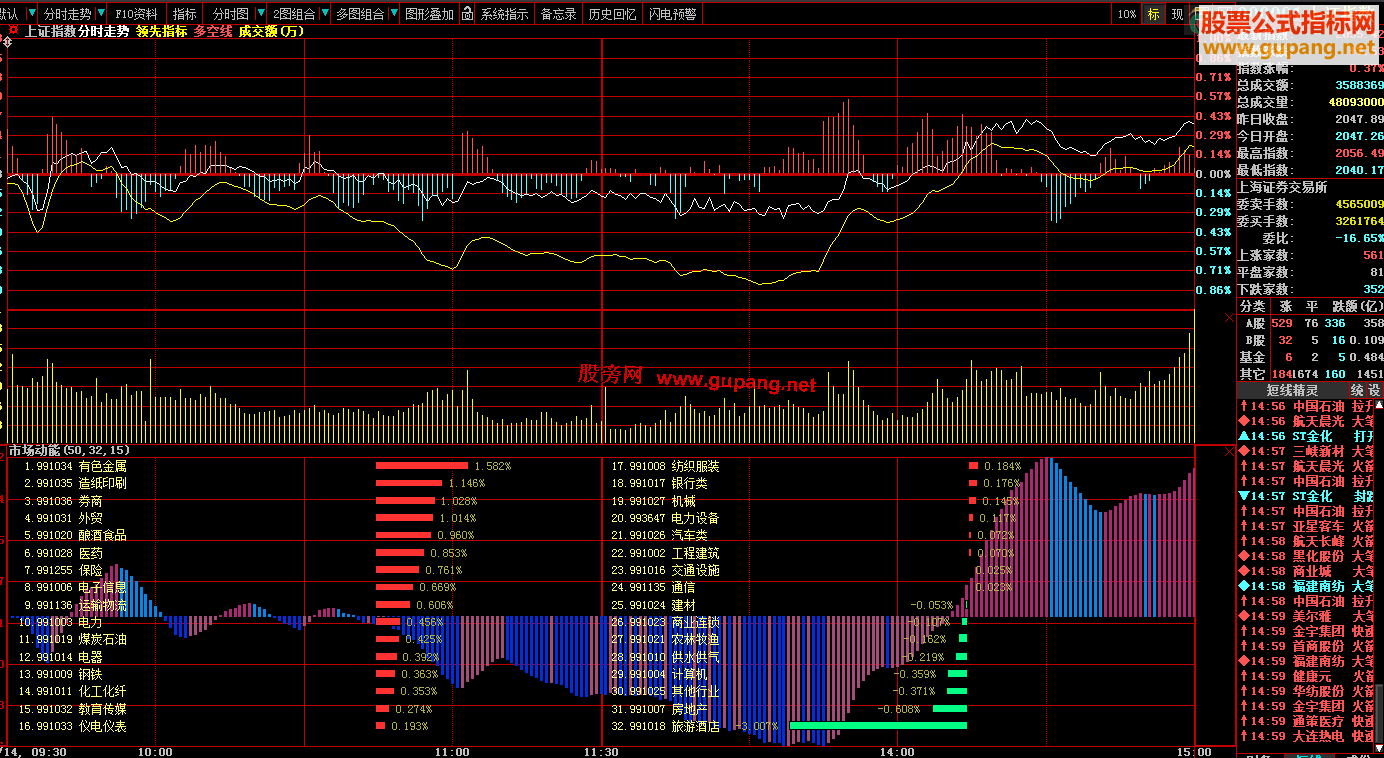Click the red arrow icon beside 14:59 健康元

[1243, 677]
